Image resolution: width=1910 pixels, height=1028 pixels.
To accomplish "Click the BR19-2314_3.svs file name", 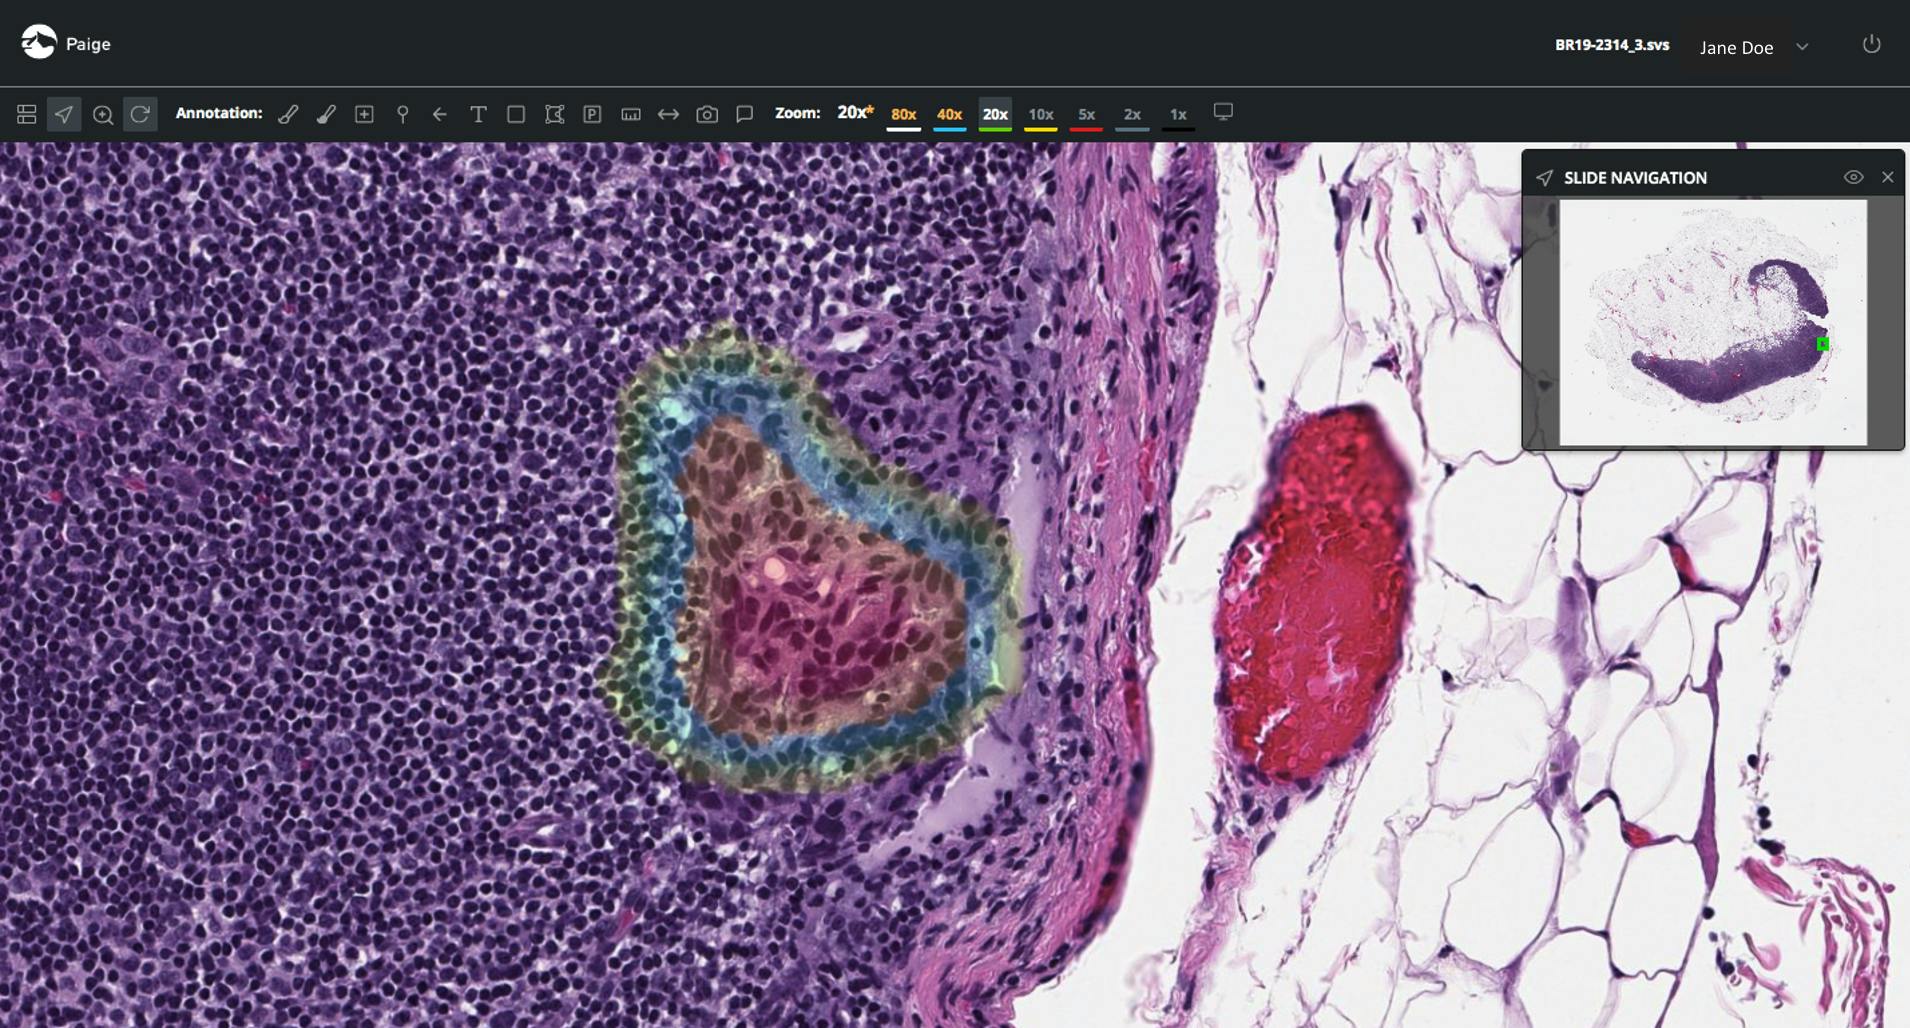I will coord(1612,45).
